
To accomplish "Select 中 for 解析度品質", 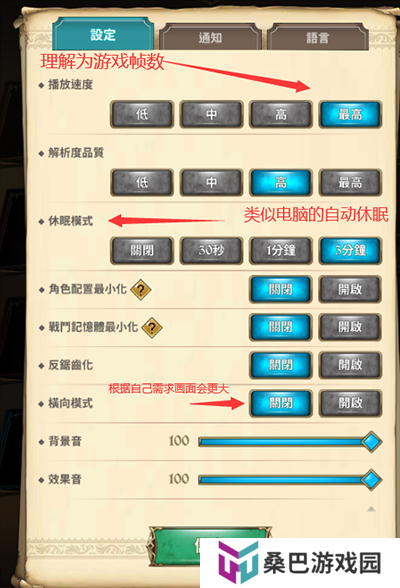I will [x=211, y=182].
